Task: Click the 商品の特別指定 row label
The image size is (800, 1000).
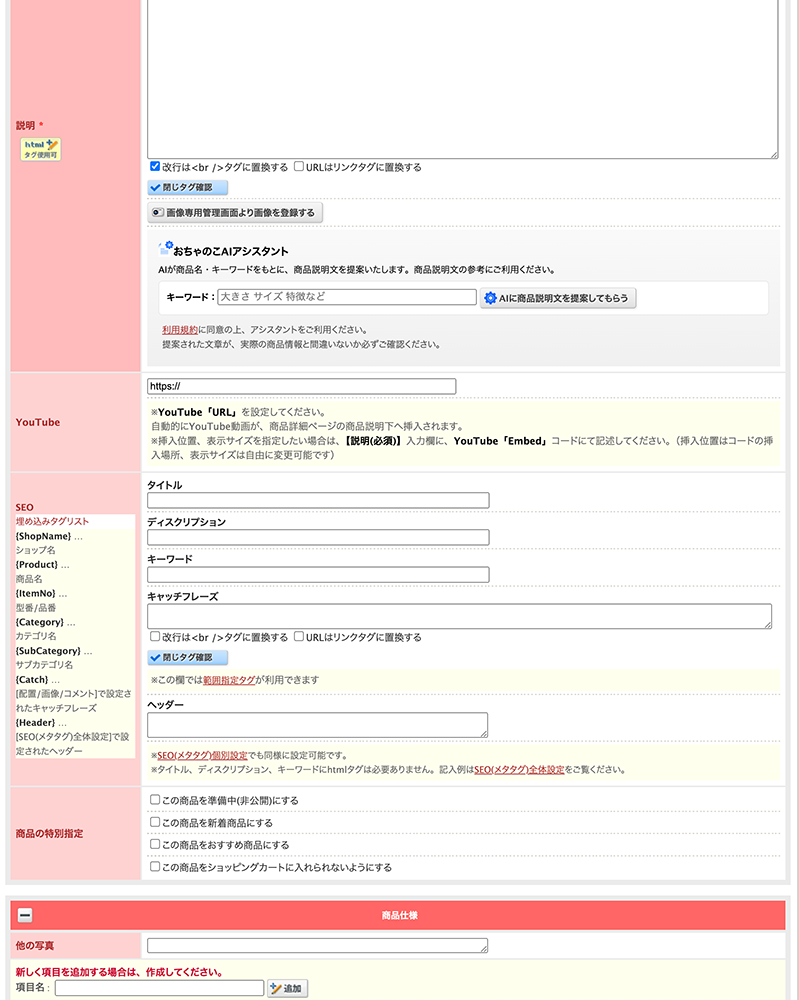Action: [x=50, y=834]
